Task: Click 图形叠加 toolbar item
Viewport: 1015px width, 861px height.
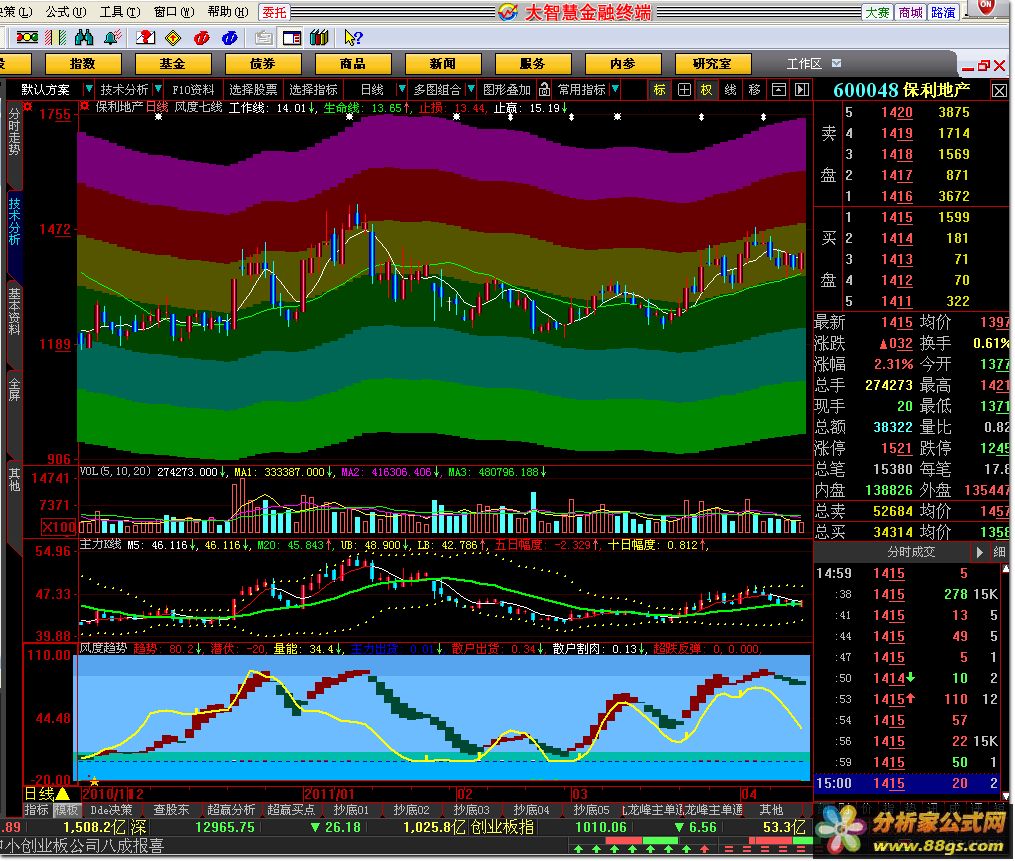Action: tap(507, 89)
